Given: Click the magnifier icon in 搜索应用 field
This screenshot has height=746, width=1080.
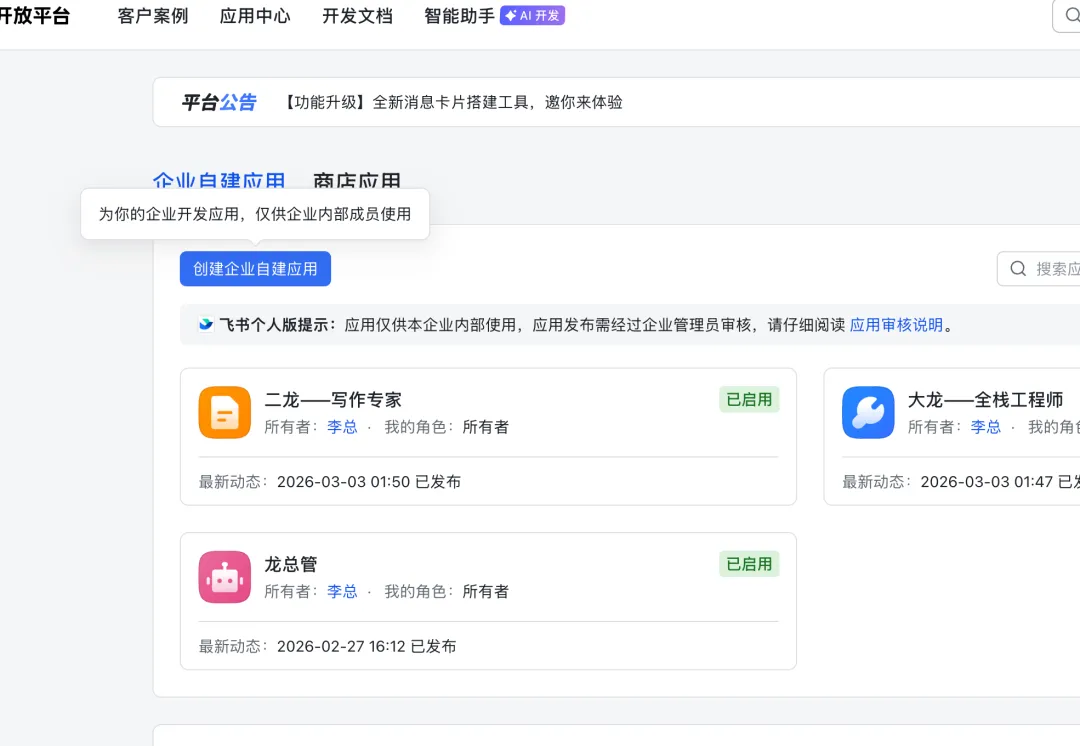Looking at the screenshot, I should click(x=1018, y=269).
